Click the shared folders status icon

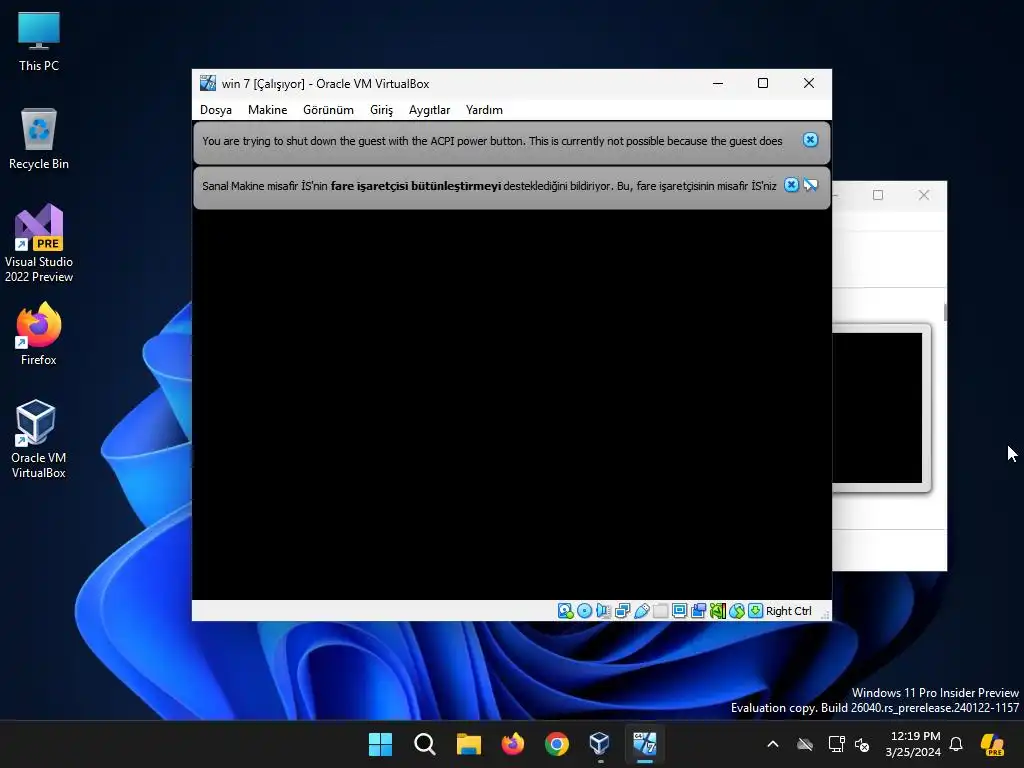pos(660,611)
